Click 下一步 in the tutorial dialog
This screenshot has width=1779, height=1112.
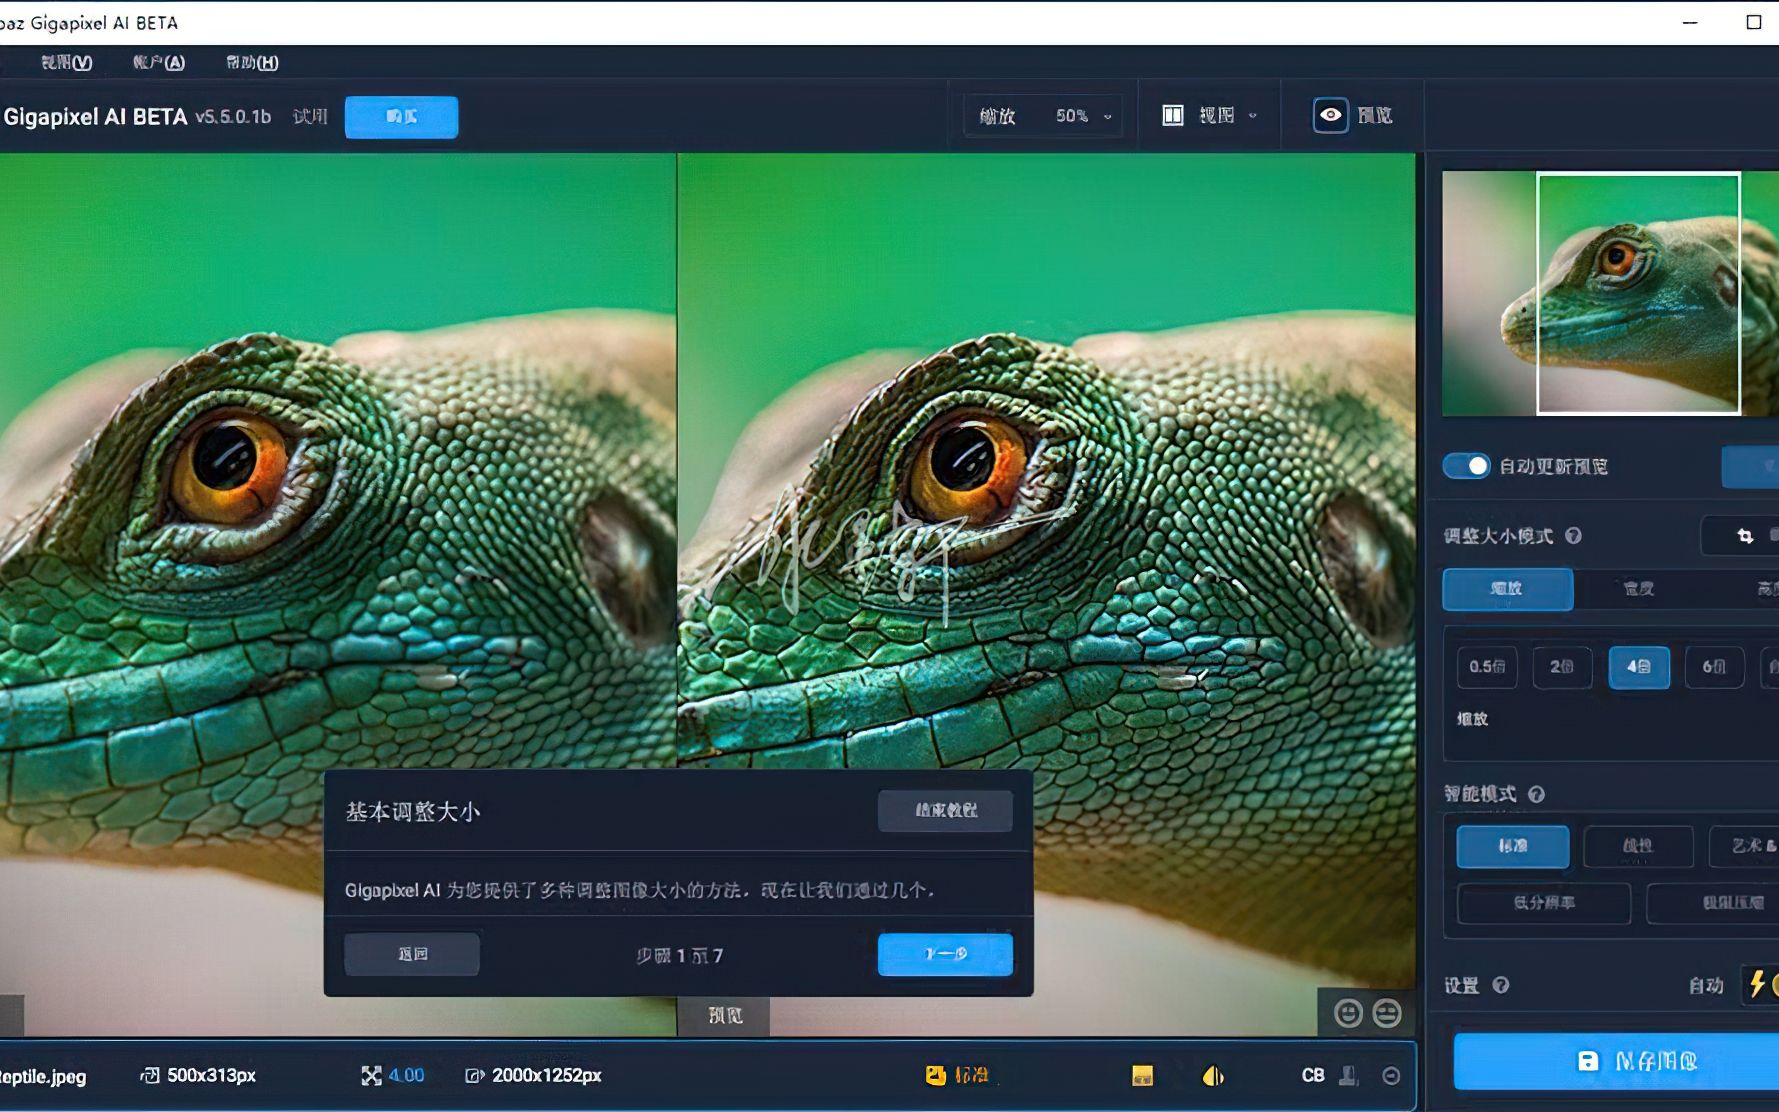pos(944,954)
